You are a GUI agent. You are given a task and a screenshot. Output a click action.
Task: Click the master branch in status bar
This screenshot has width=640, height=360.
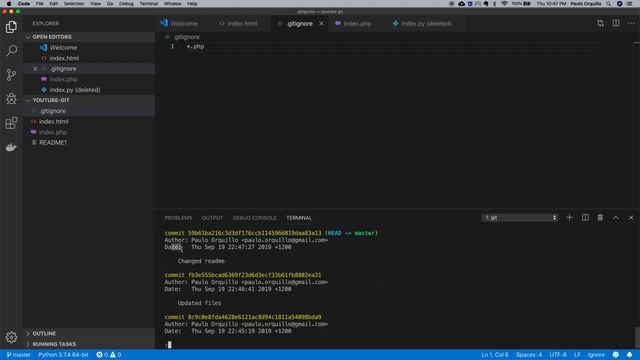pos(19,355)
